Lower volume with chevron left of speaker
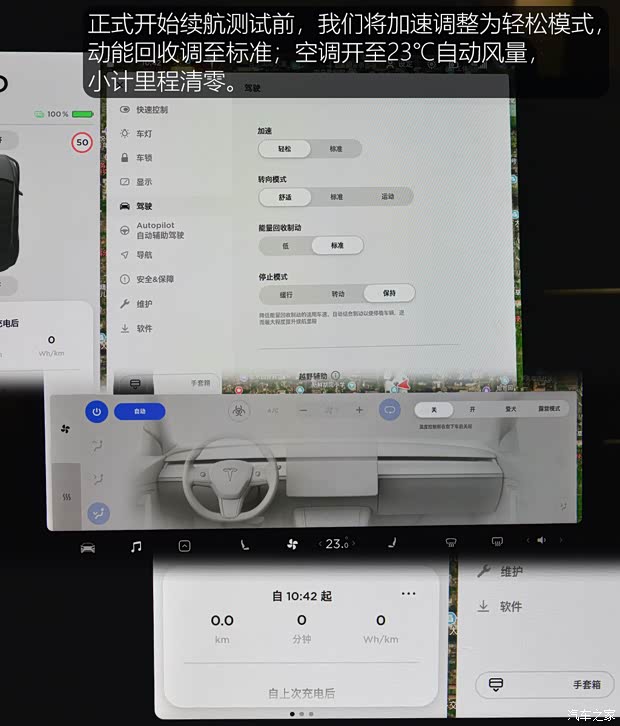 pyautogui.click(x=527, y=540)
